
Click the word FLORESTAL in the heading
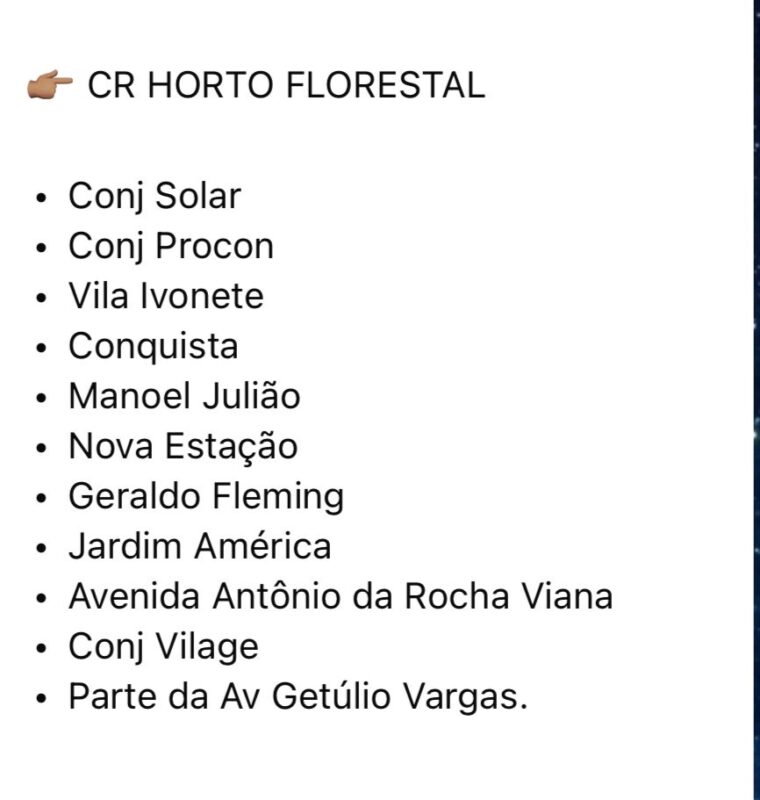click(x=385, y=85)
